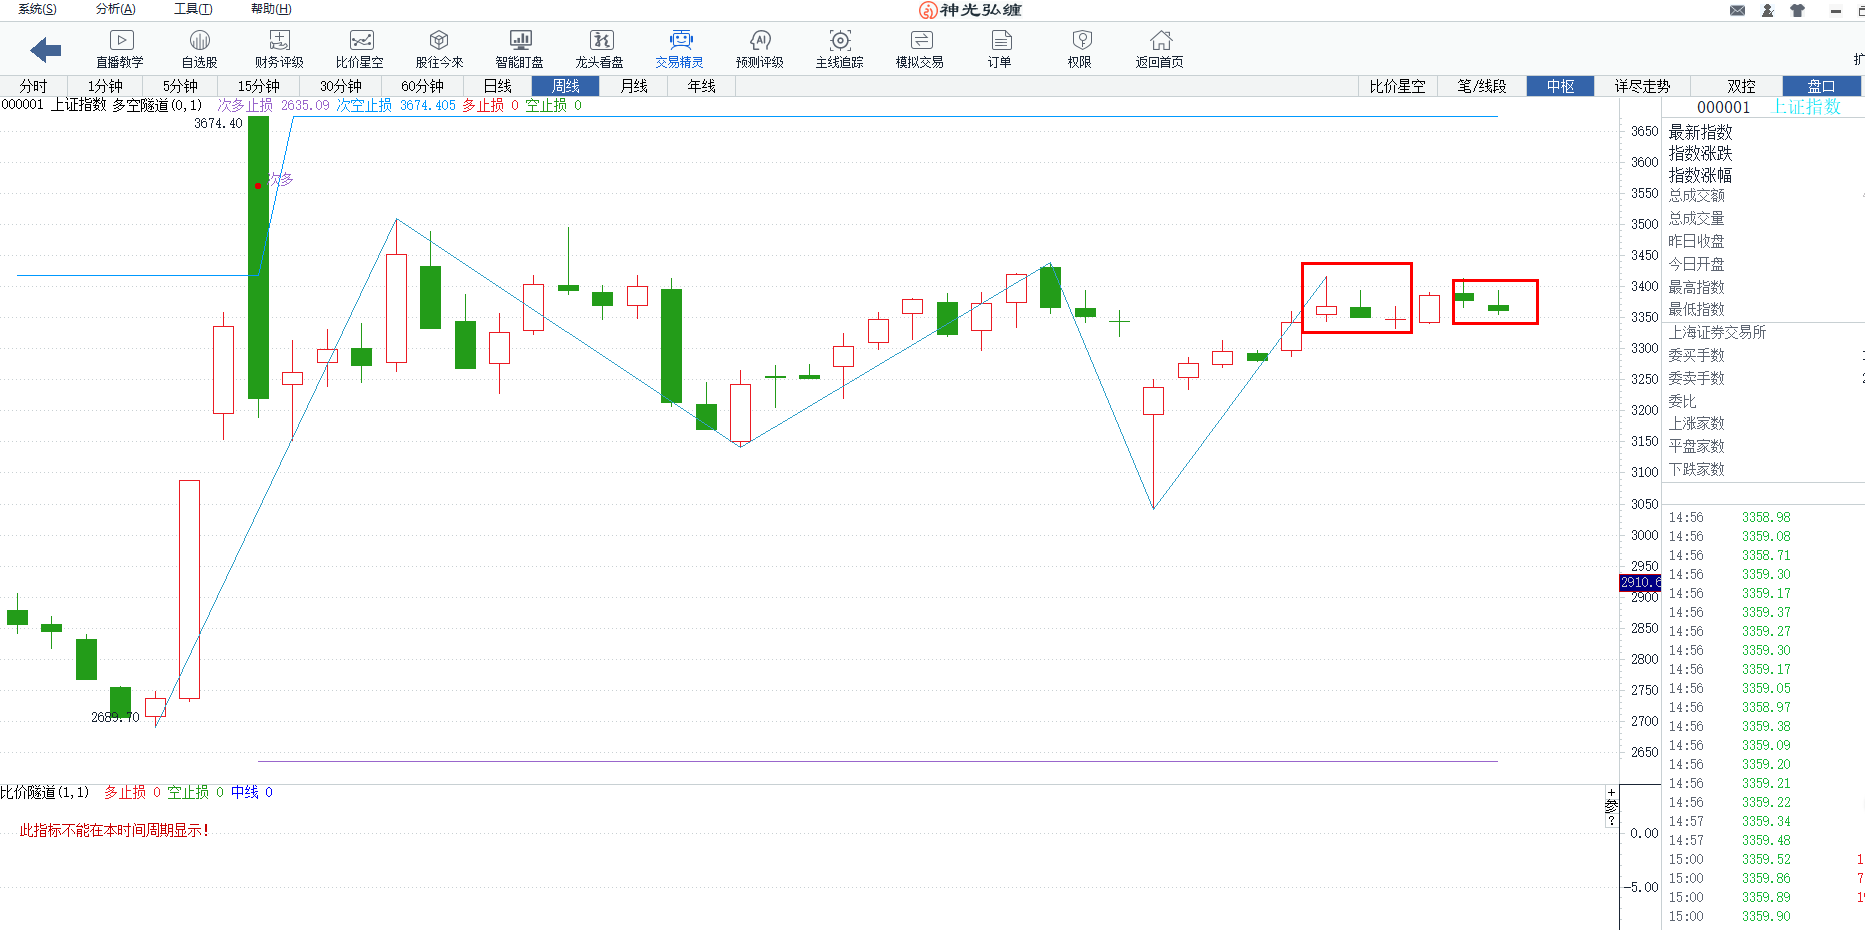Click the indicator help question mark button
1865x930 pixels.
(1611, 821)
